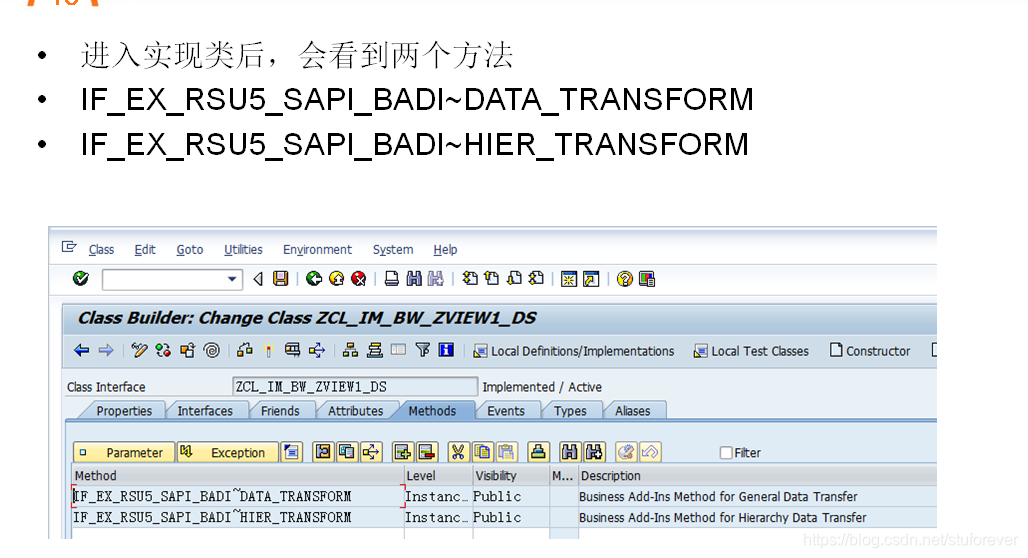Click the Local Test Classes button
Viewport: 1028px width, 558px height.
click(x=751, y=351)
